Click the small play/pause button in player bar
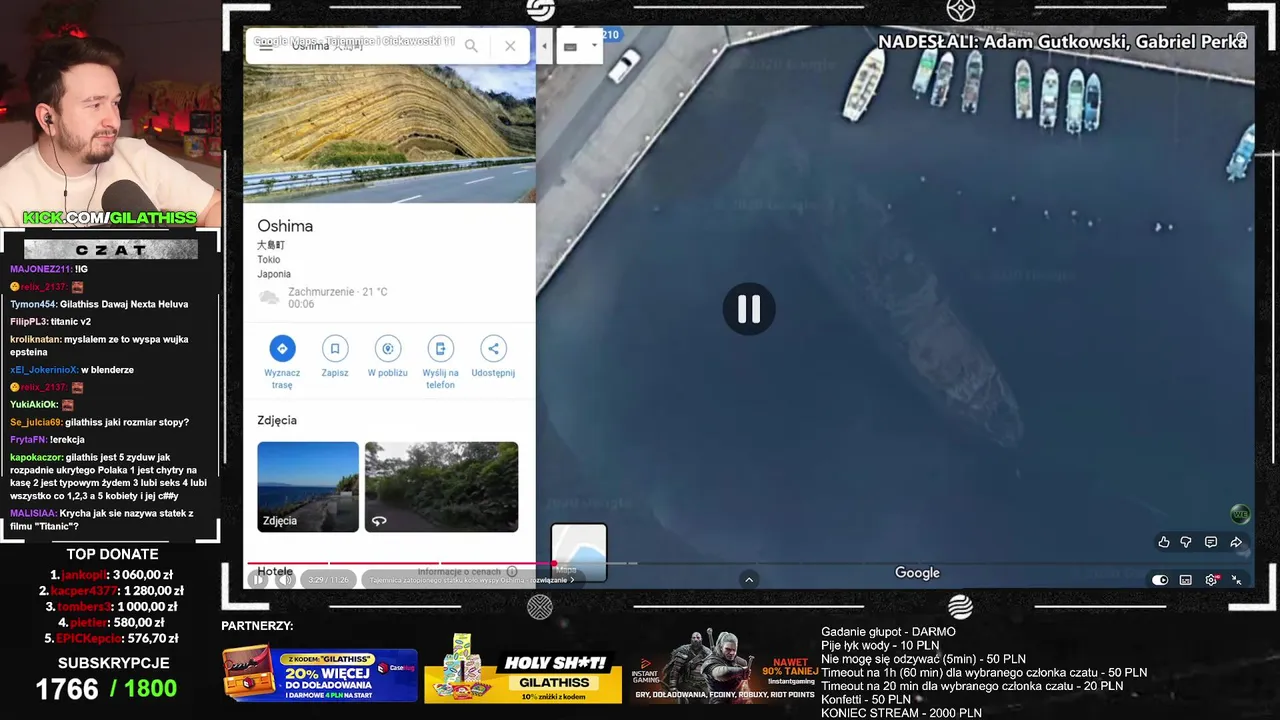The image size is (1280, 720). pyautogui.click(x=258, y=579)
